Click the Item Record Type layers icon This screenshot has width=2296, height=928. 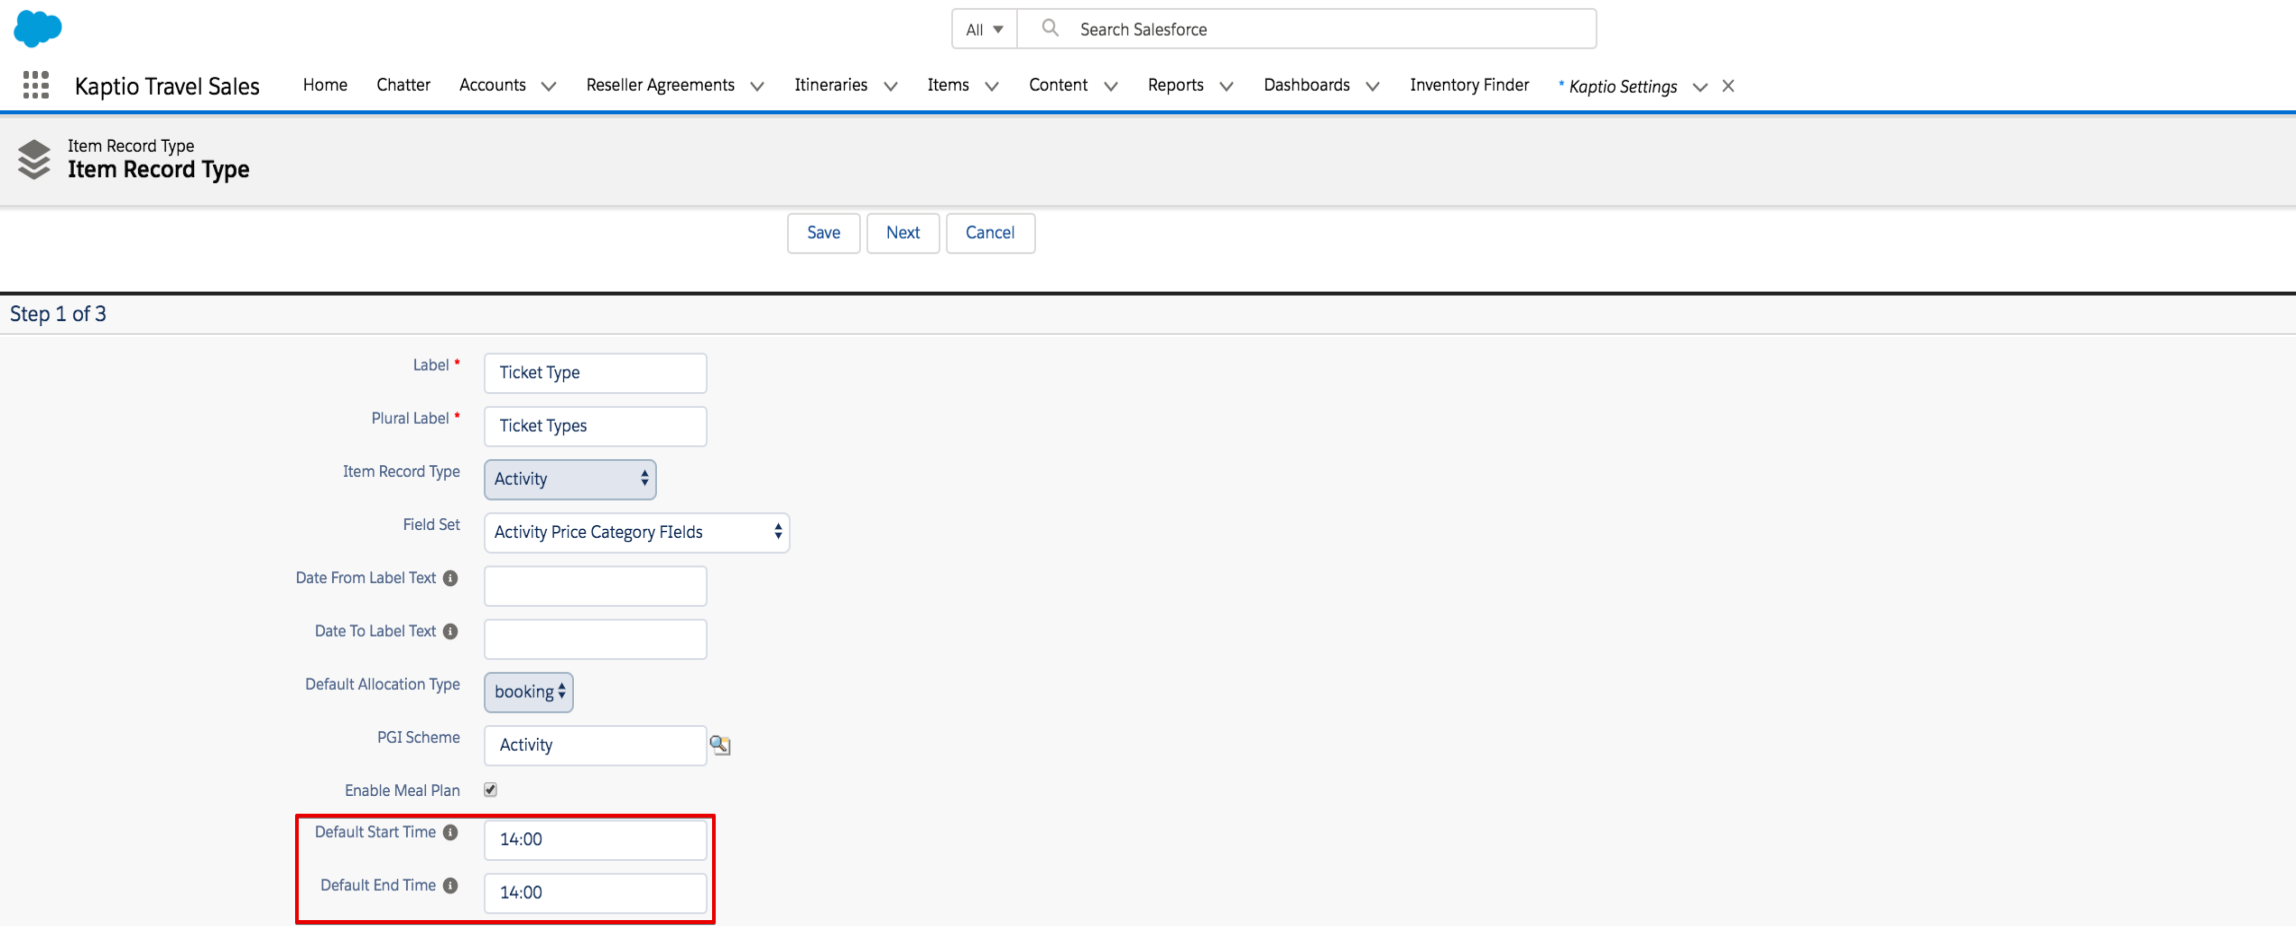tap(34, 159)
